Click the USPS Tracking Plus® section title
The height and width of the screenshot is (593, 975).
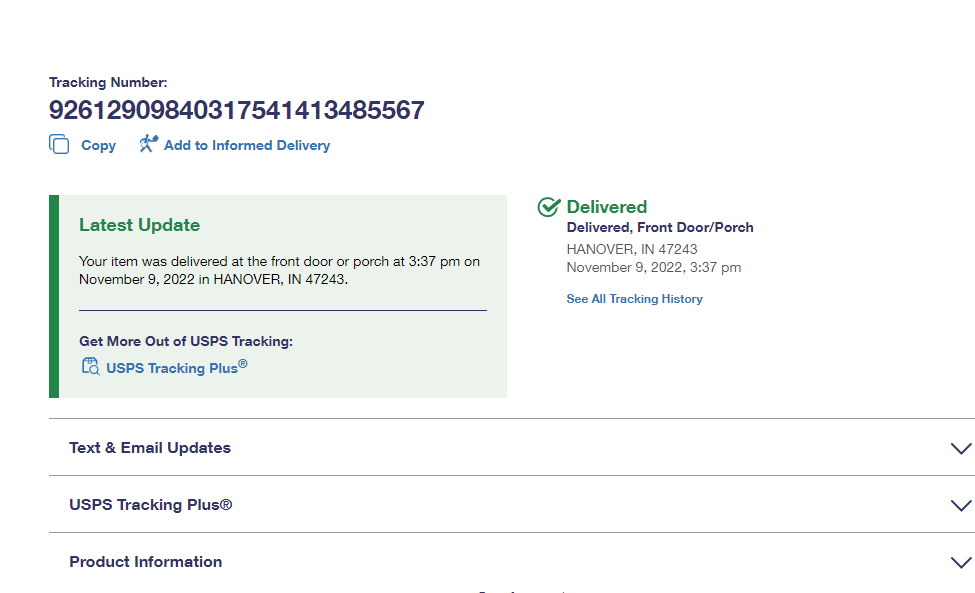pyautogui.click(x=150, y=505)
